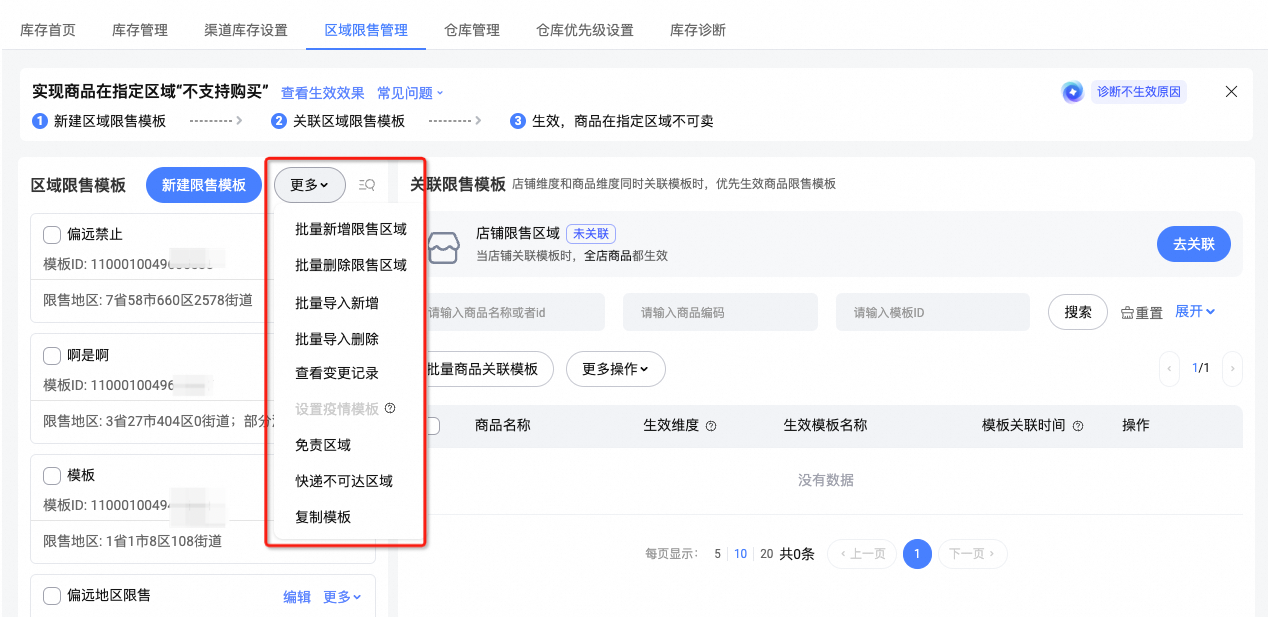Screen dimensions: 1268x617
Task: Click the 重置 reset icon
Action: [x=1127, y=313]
